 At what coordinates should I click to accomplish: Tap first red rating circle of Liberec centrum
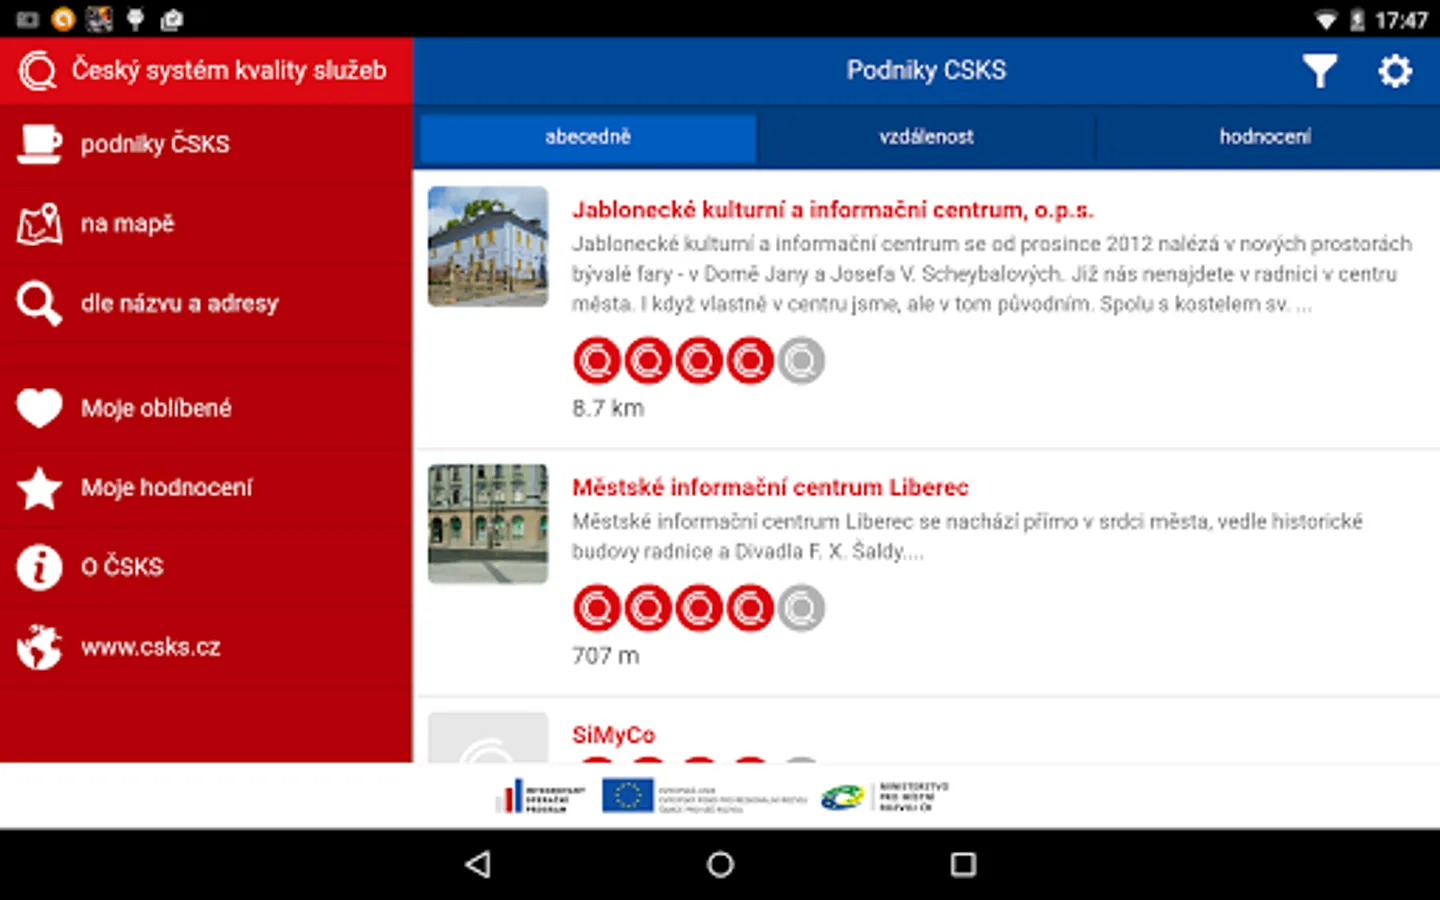(597, 608)
